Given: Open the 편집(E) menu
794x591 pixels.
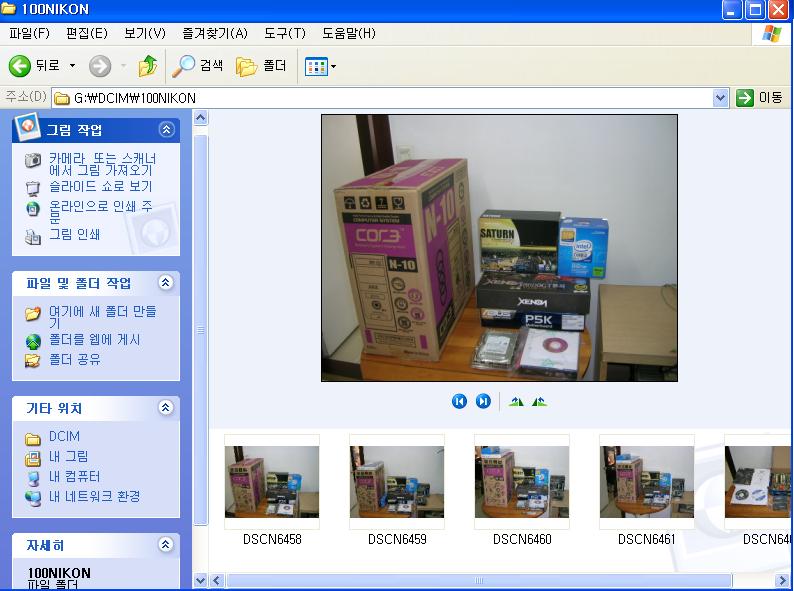Looking at the screenshot, I should 87,33.
